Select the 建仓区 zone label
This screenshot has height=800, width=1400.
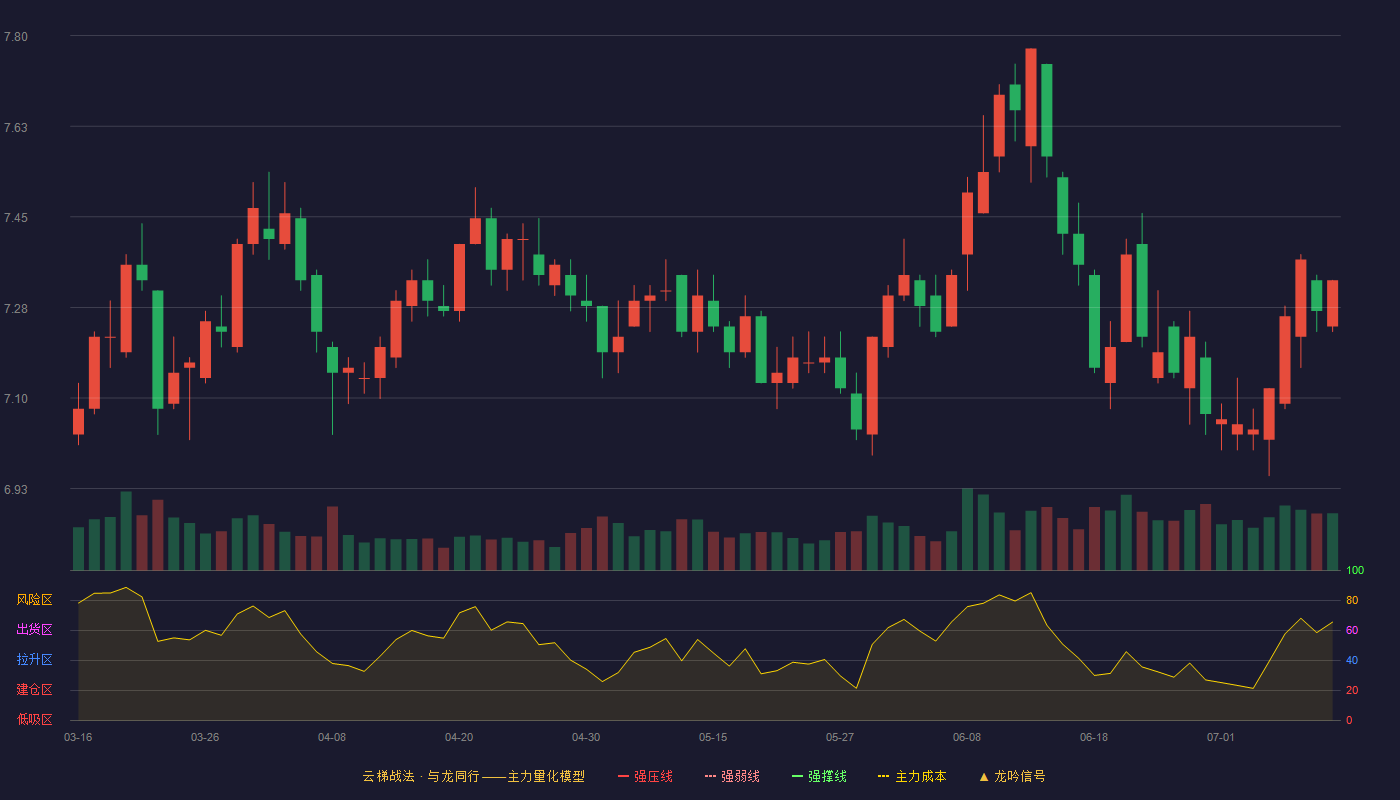pyautogui.click(x=34, y=690)
